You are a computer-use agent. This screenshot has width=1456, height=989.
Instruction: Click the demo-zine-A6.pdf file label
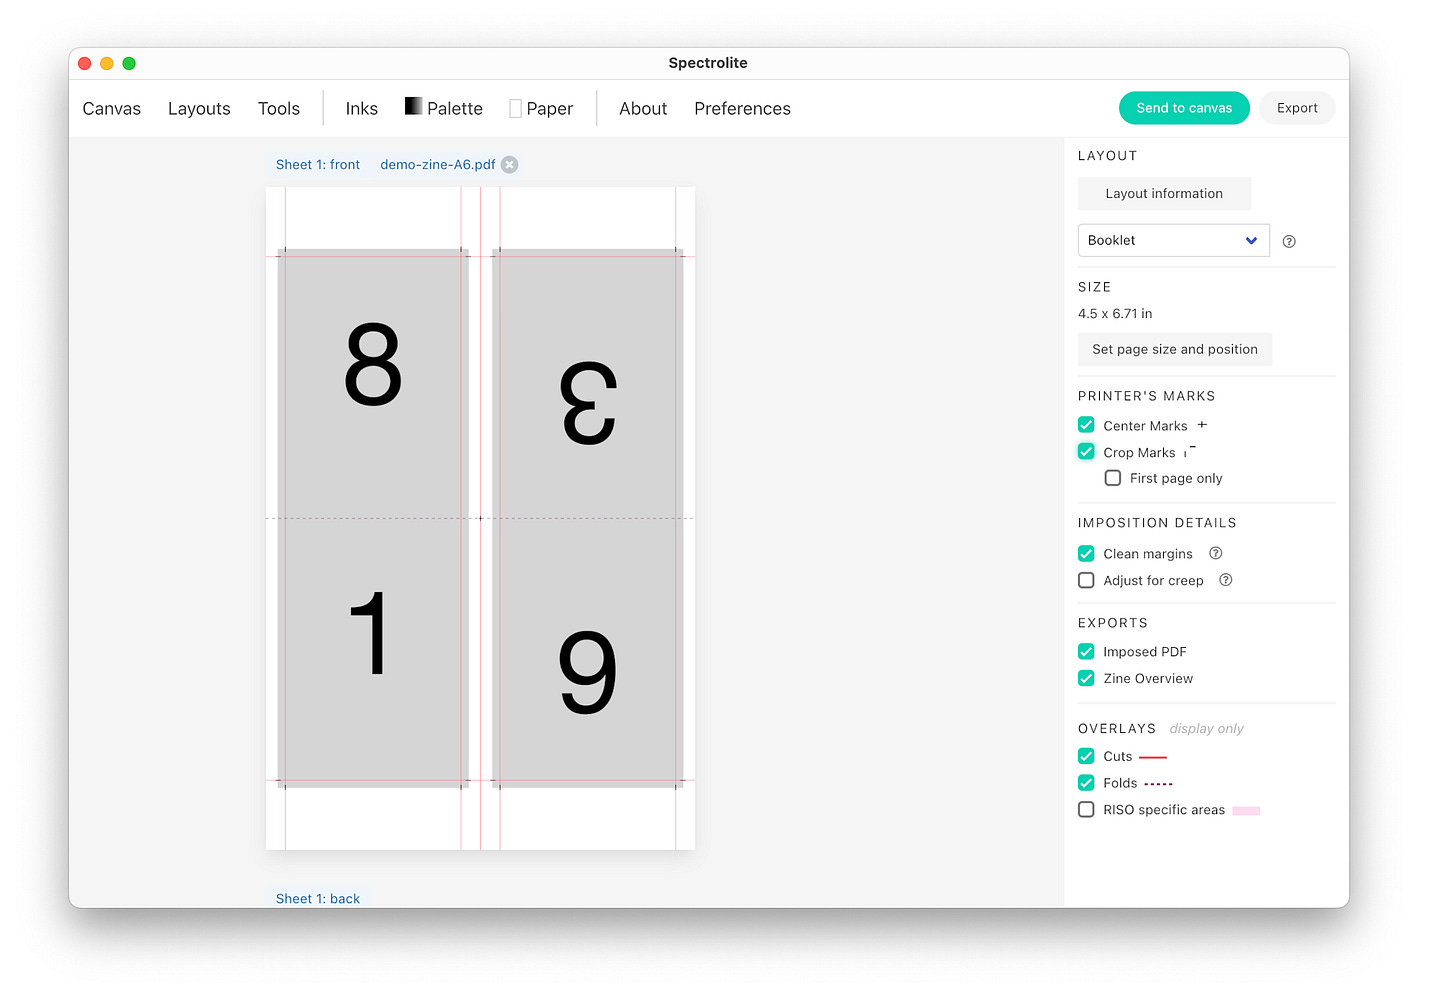(x=438, y=165)
